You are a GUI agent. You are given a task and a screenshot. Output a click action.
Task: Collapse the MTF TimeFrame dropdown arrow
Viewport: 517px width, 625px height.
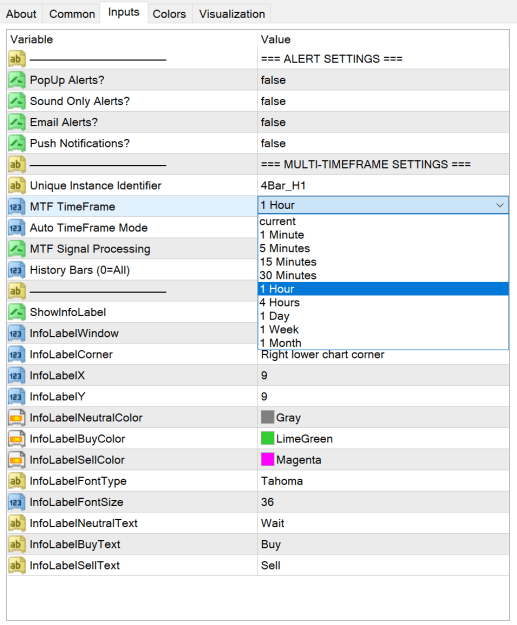(500, 205)
